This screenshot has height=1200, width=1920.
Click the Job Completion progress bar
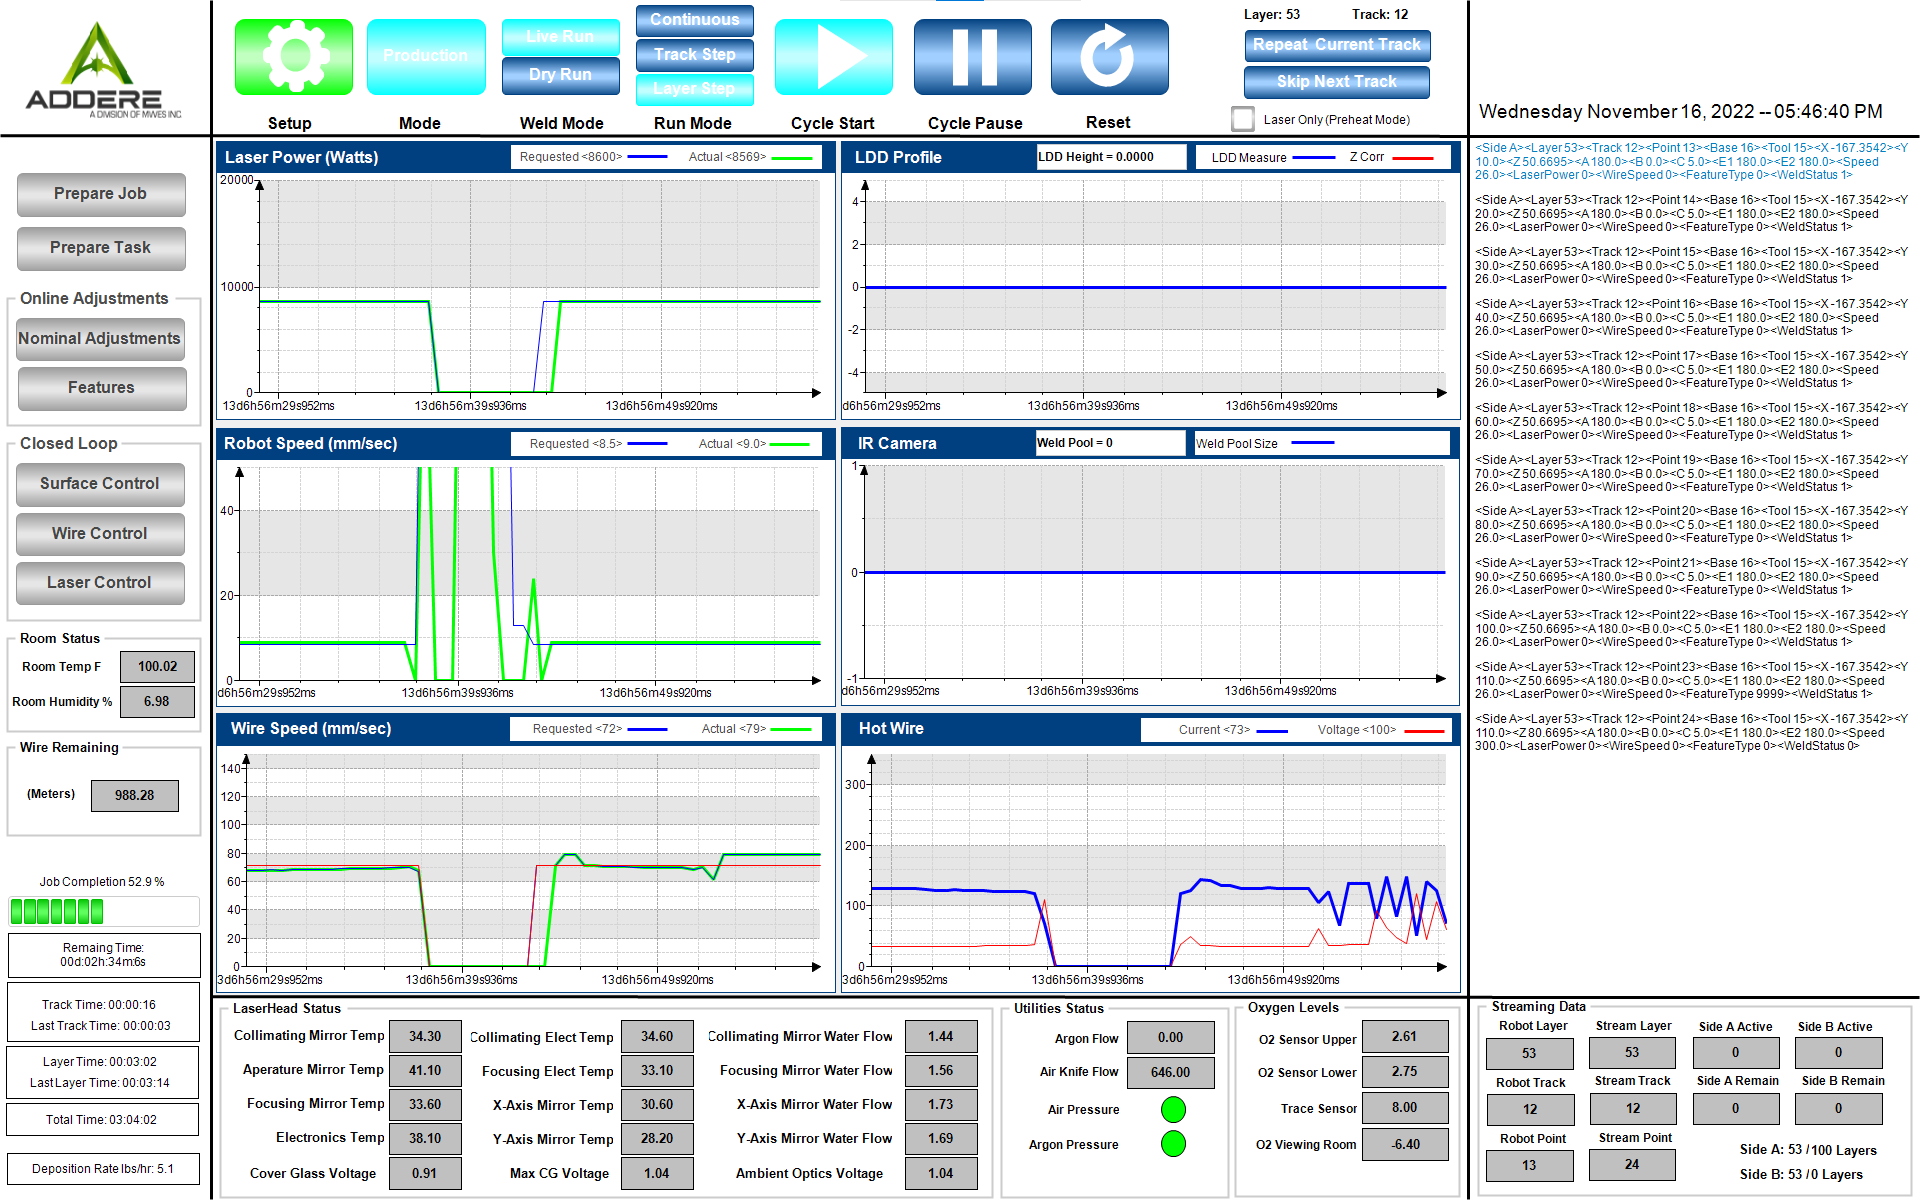[104, 912]
